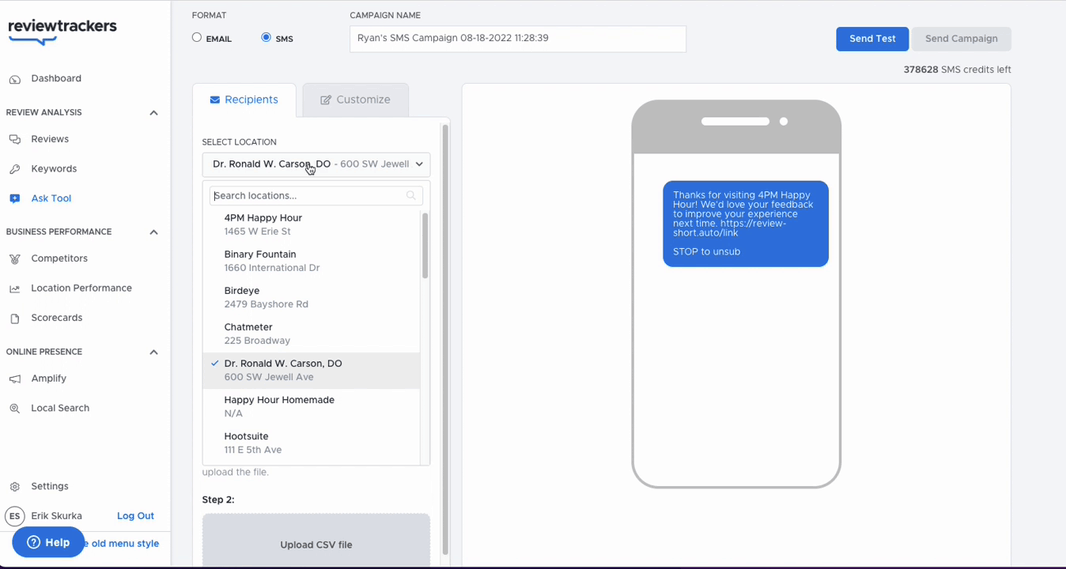The image size is (1066, 569).
Task: Select Dr. Ronald W. Carson, DO location
Action: (x=311, y=370)
